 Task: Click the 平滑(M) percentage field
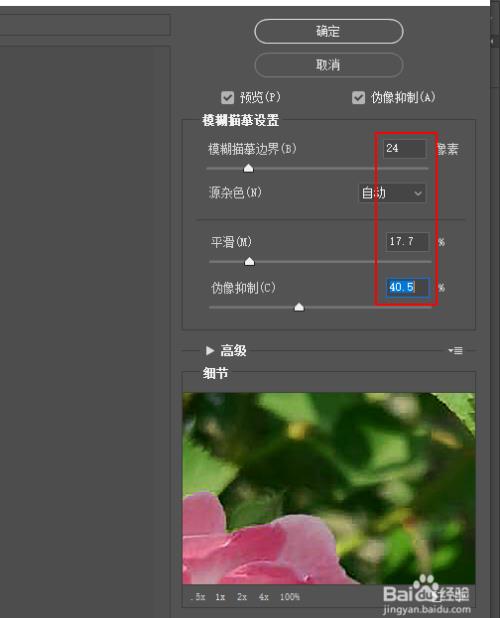pos(407,242)
